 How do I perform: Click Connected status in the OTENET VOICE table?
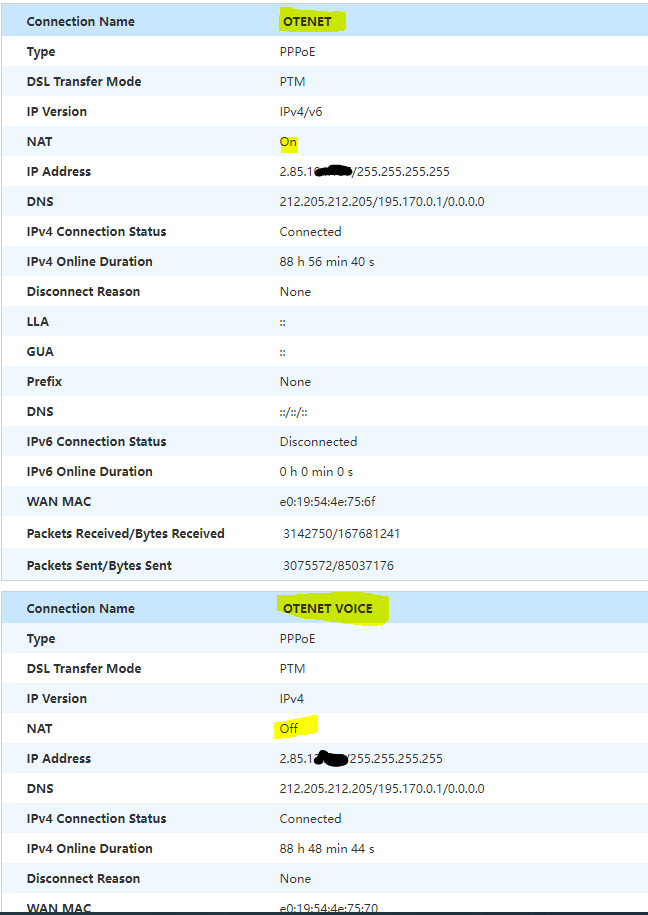(311, 819)
